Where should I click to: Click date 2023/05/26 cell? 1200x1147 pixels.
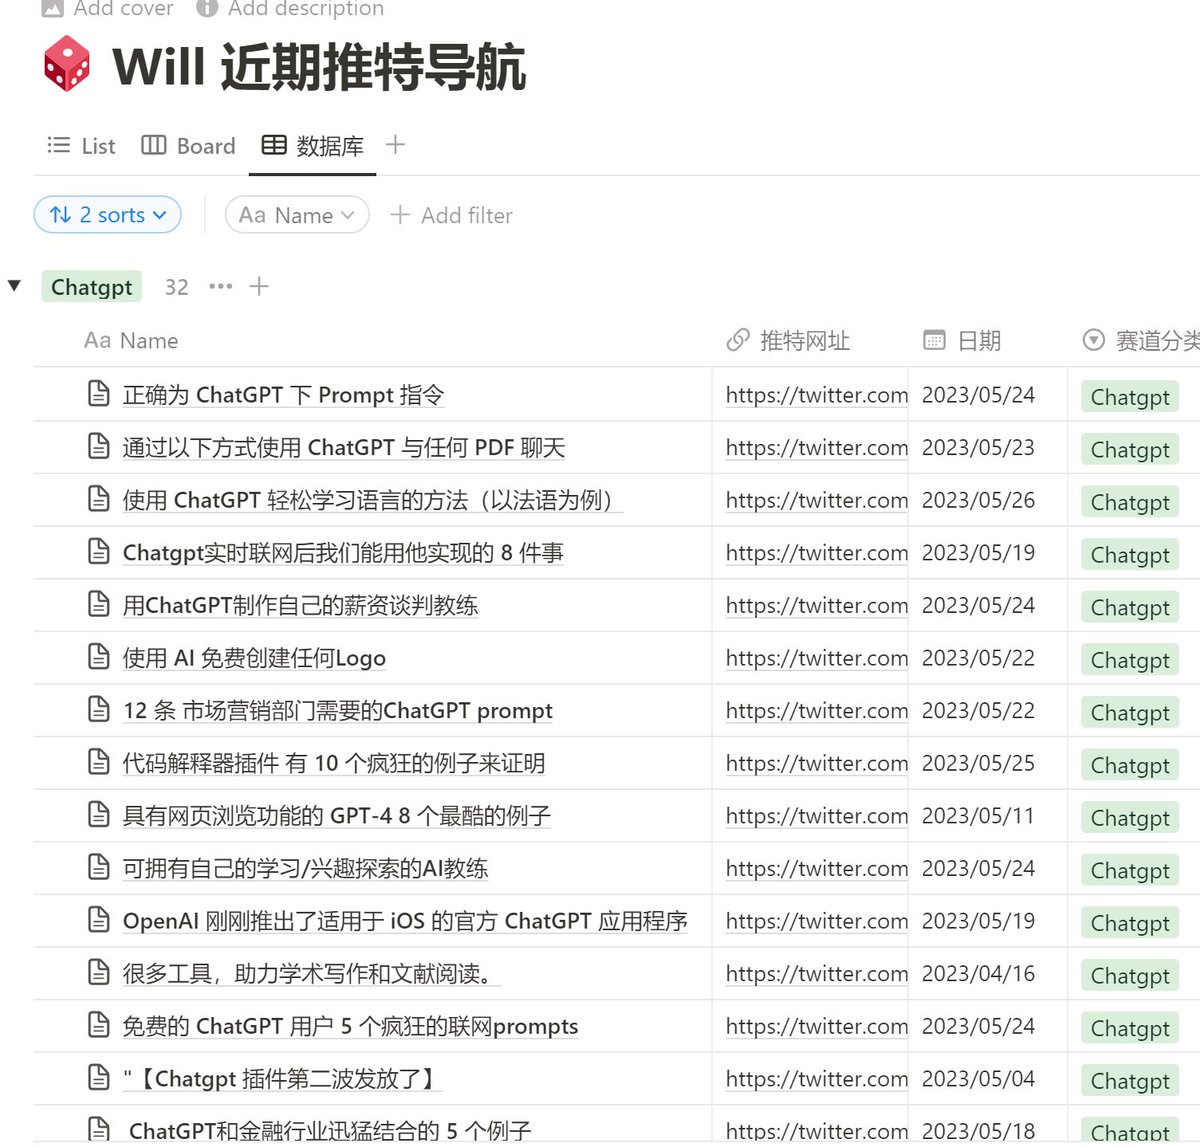point(978,500)
